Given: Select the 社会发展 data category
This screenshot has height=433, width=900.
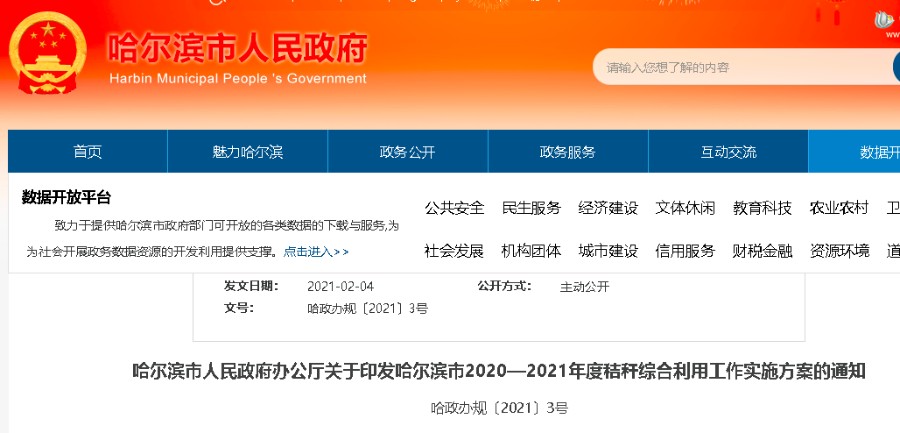Looking at the screenshot, I should tap(454, 251).
